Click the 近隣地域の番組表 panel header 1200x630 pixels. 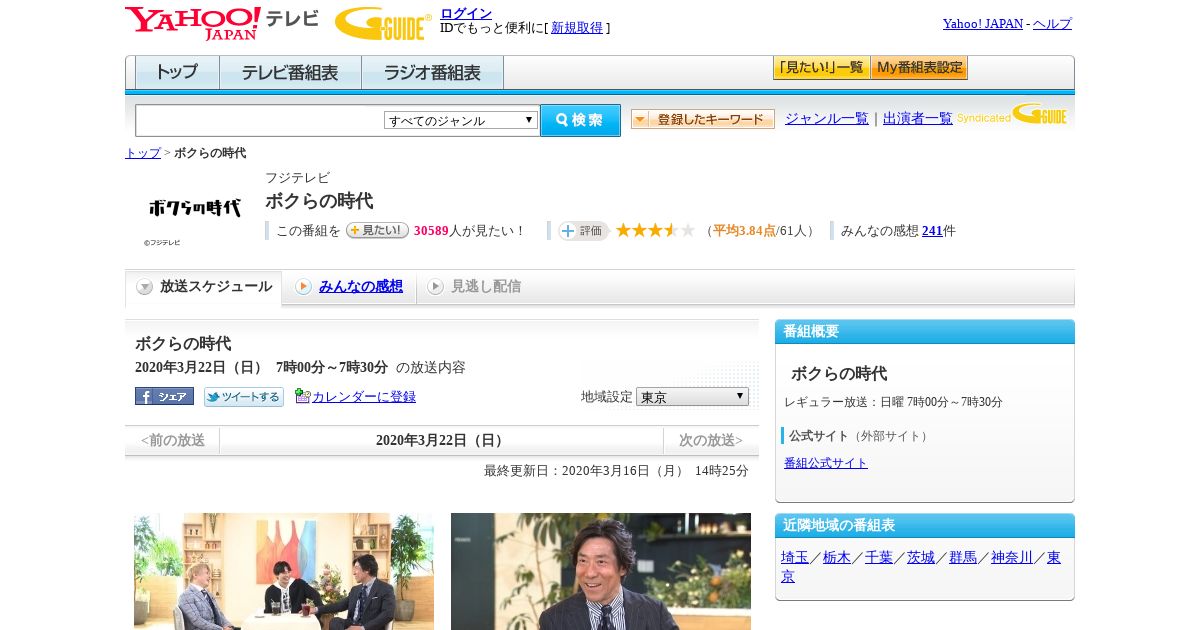(x=925, y=526)
